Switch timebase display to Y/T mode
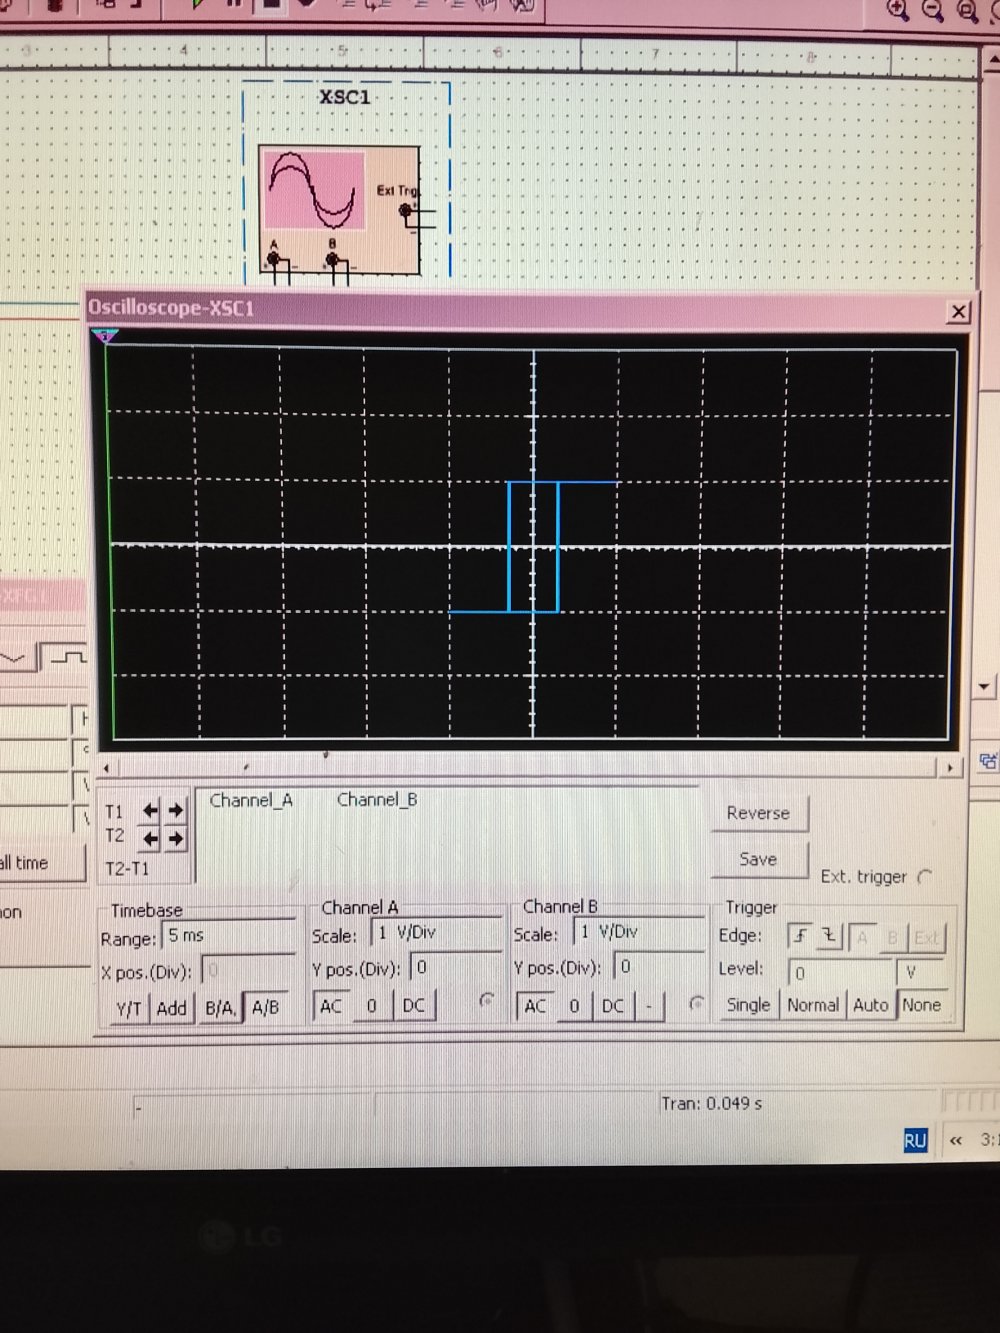The width and height of the screenshot is (1000, 1333). pyautogui.click(x=128, y=1008)
